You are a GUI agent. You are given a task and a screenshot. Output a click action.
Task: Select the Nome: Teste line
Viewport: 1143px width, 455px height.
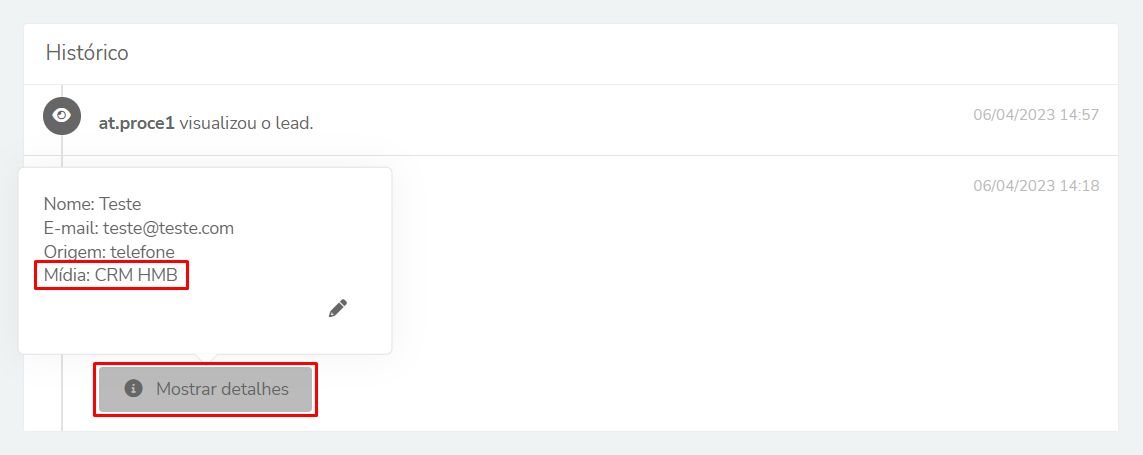[93, 203]
